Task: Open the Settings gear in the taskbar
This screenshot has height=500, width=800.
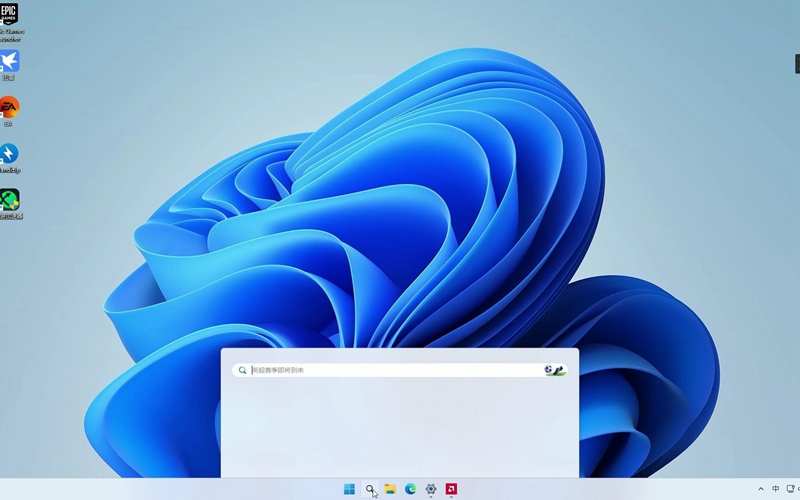Action: click(431, 489)
